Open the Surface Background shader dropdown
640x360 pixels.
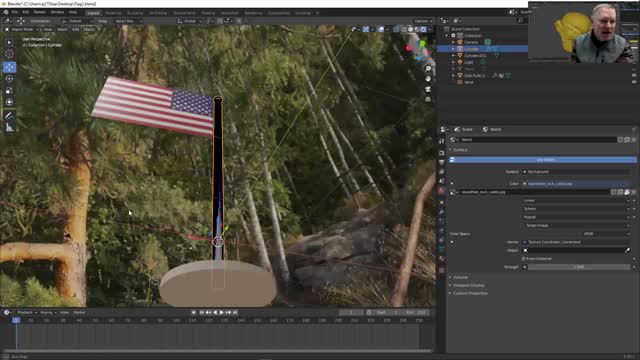pos(577,172)
